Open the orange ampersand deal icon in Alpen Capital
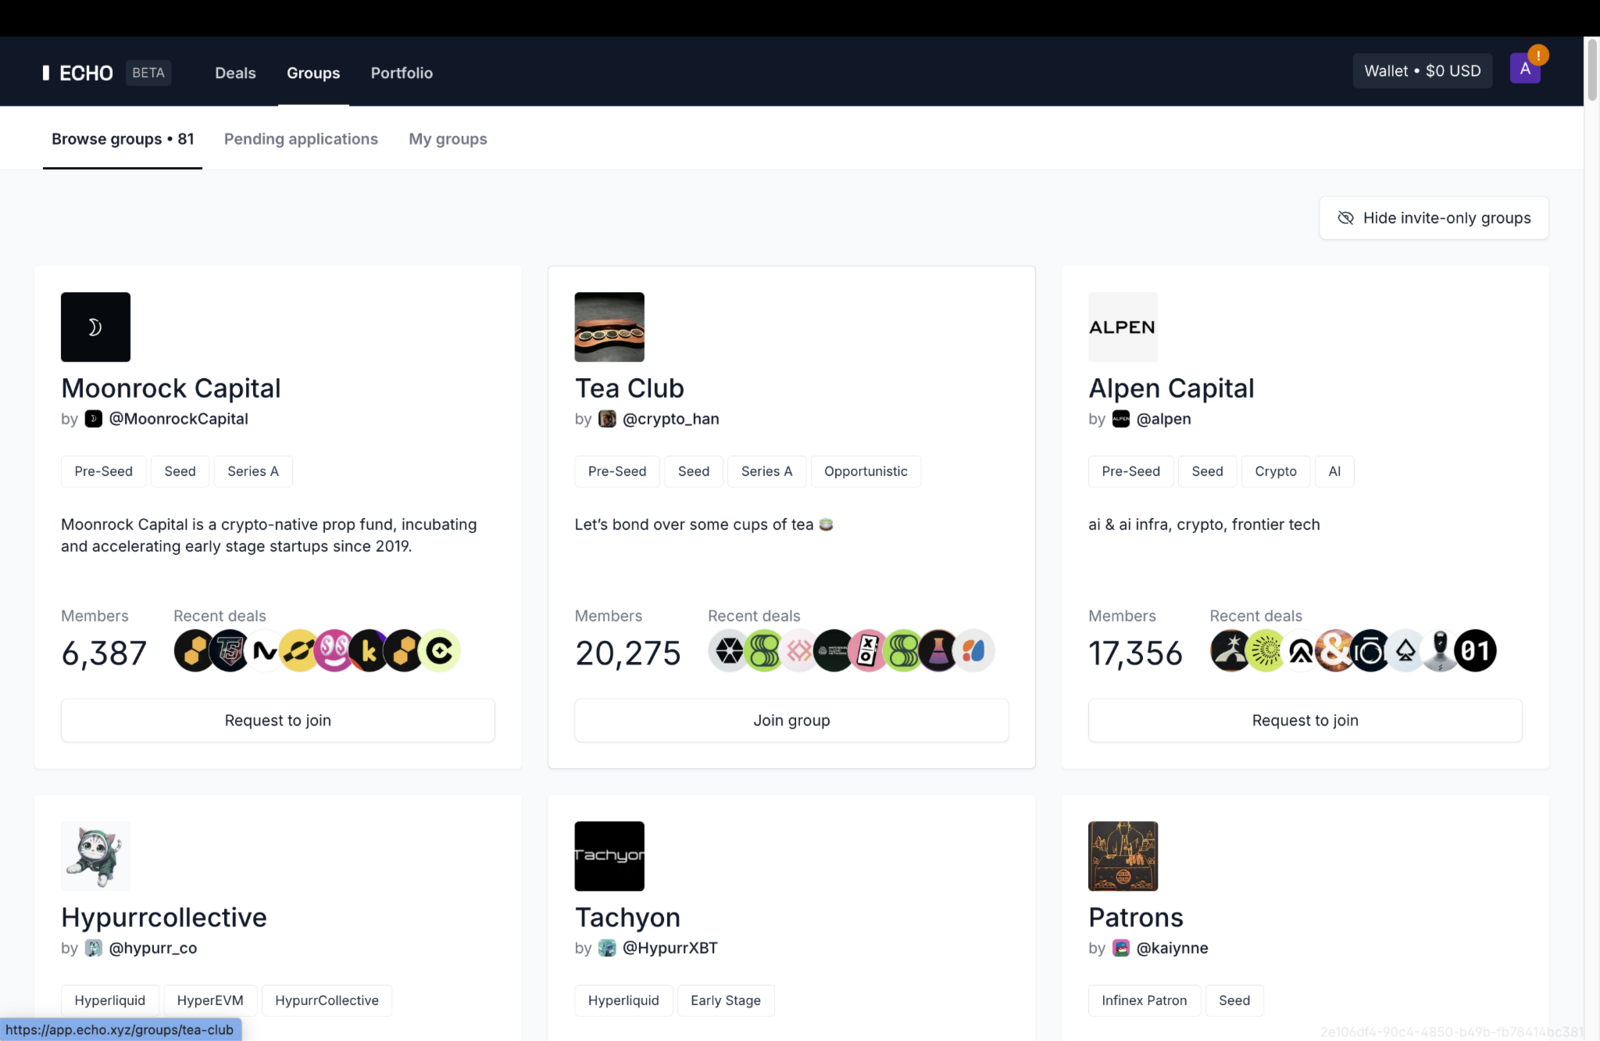Screen dimensions: 1600x1041 [x=1335, y=651]
